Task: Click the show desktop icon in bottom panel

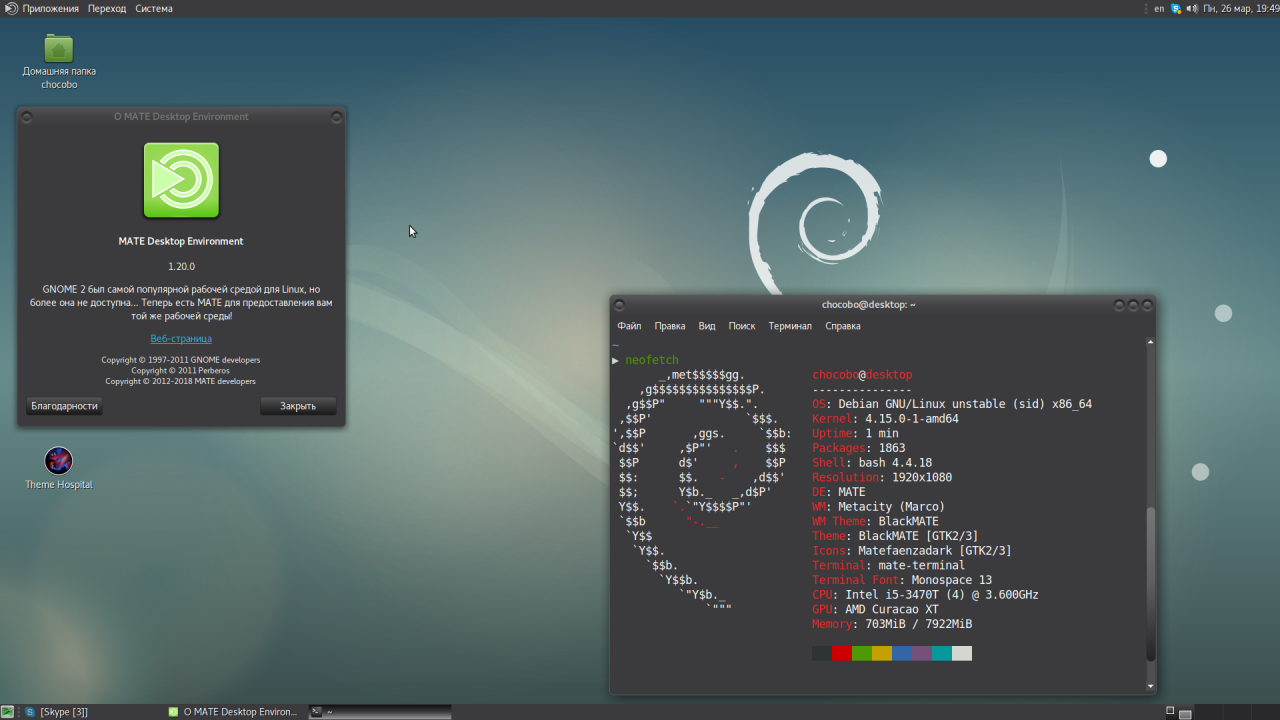Action: (x=7, y=712)
